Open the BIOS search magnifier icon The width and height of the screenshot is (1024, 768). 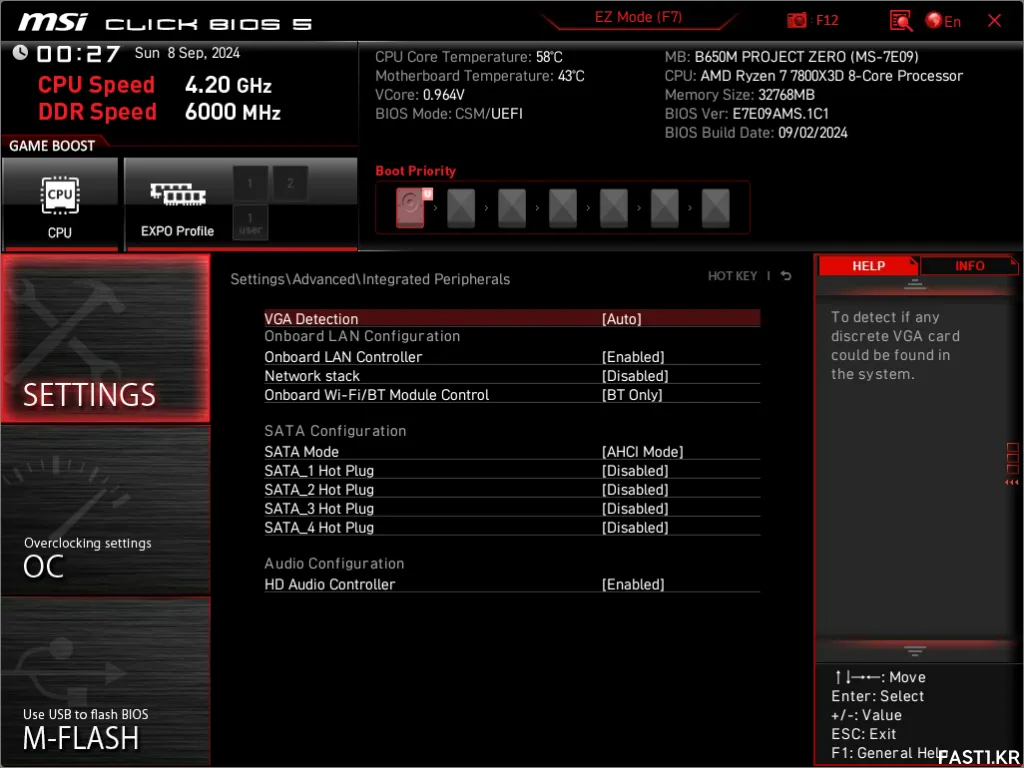coord(901,21)
